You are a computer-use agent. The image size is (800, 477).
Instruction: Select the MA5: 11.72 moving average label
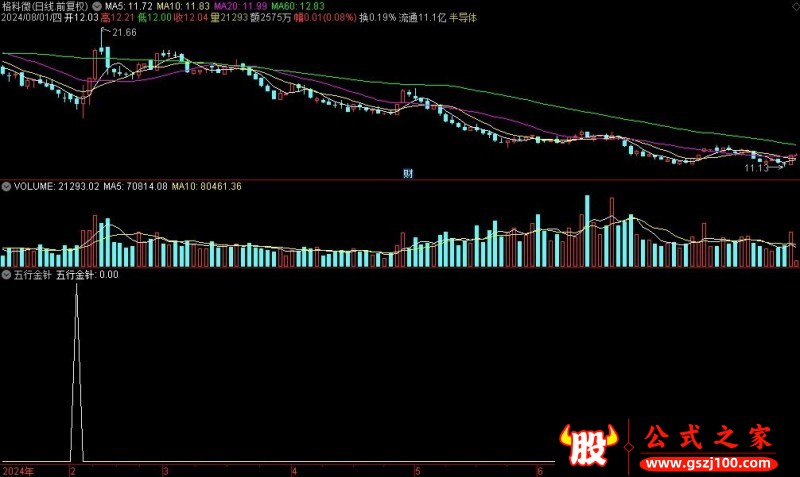129,6
